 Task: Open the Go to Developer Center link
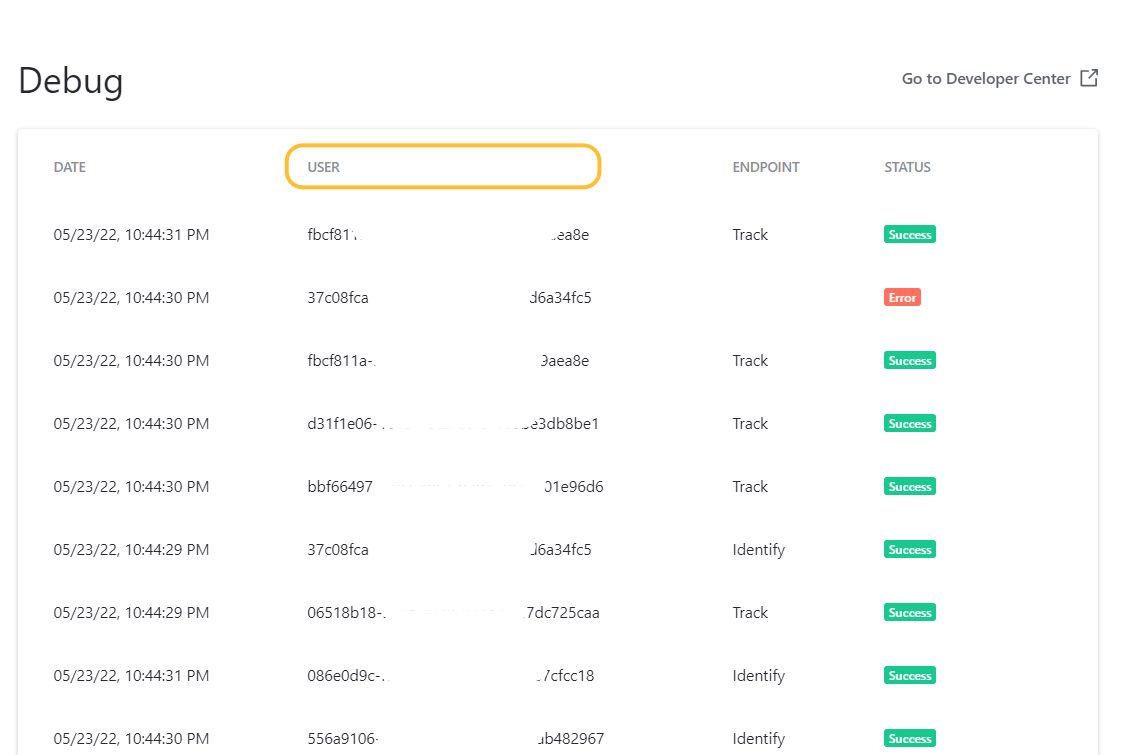tap(985, 78)
